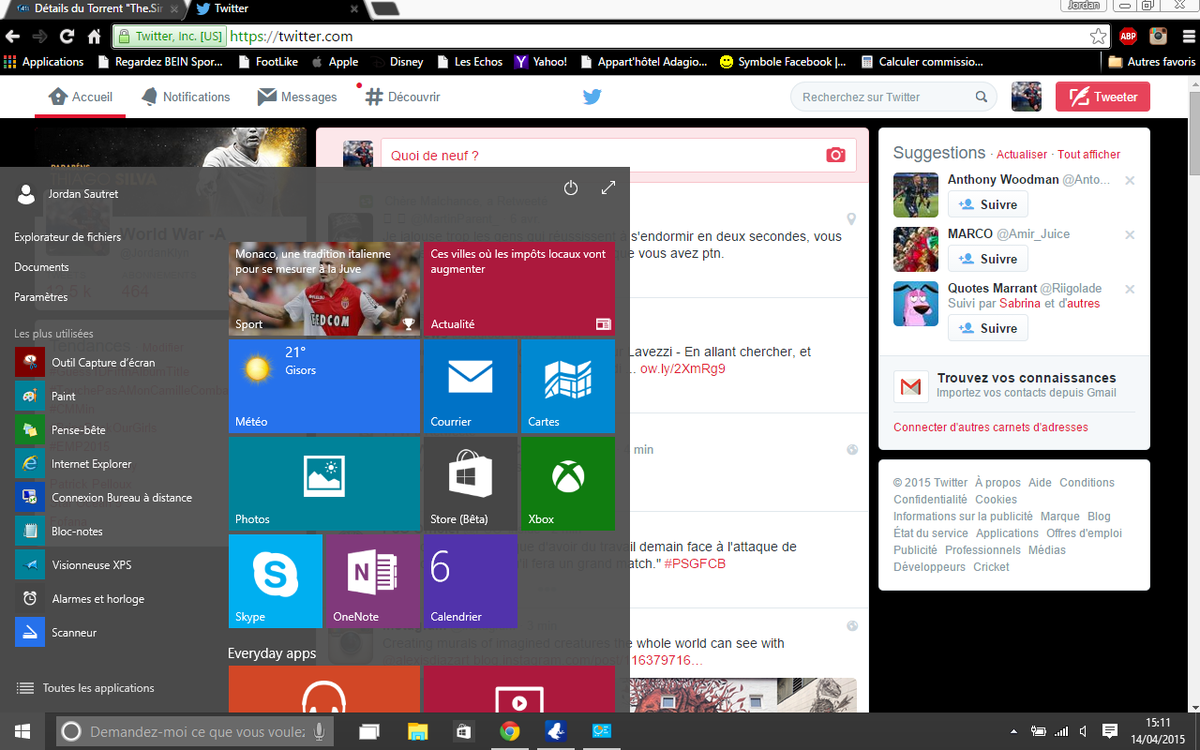Screen dimensions: 1200x750
Task: Open File Explorer from the taskbar
Action: click(x=417, y=731)
